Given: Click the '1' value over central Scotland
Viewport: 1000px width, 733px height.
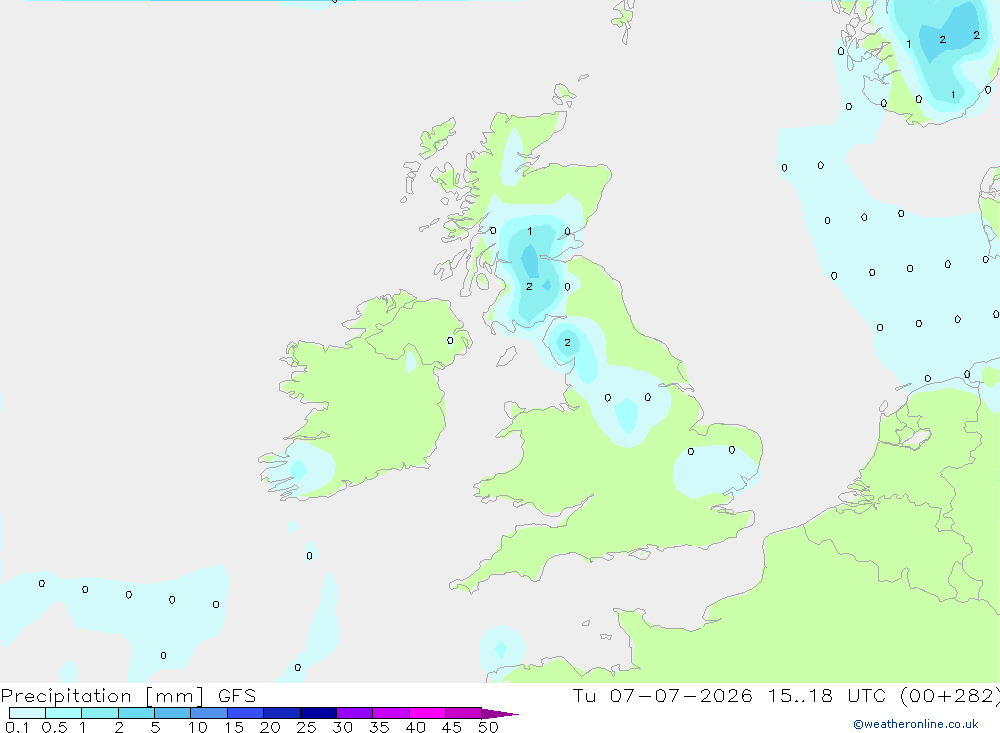Looking at the screenshot, I should (529, 232).
